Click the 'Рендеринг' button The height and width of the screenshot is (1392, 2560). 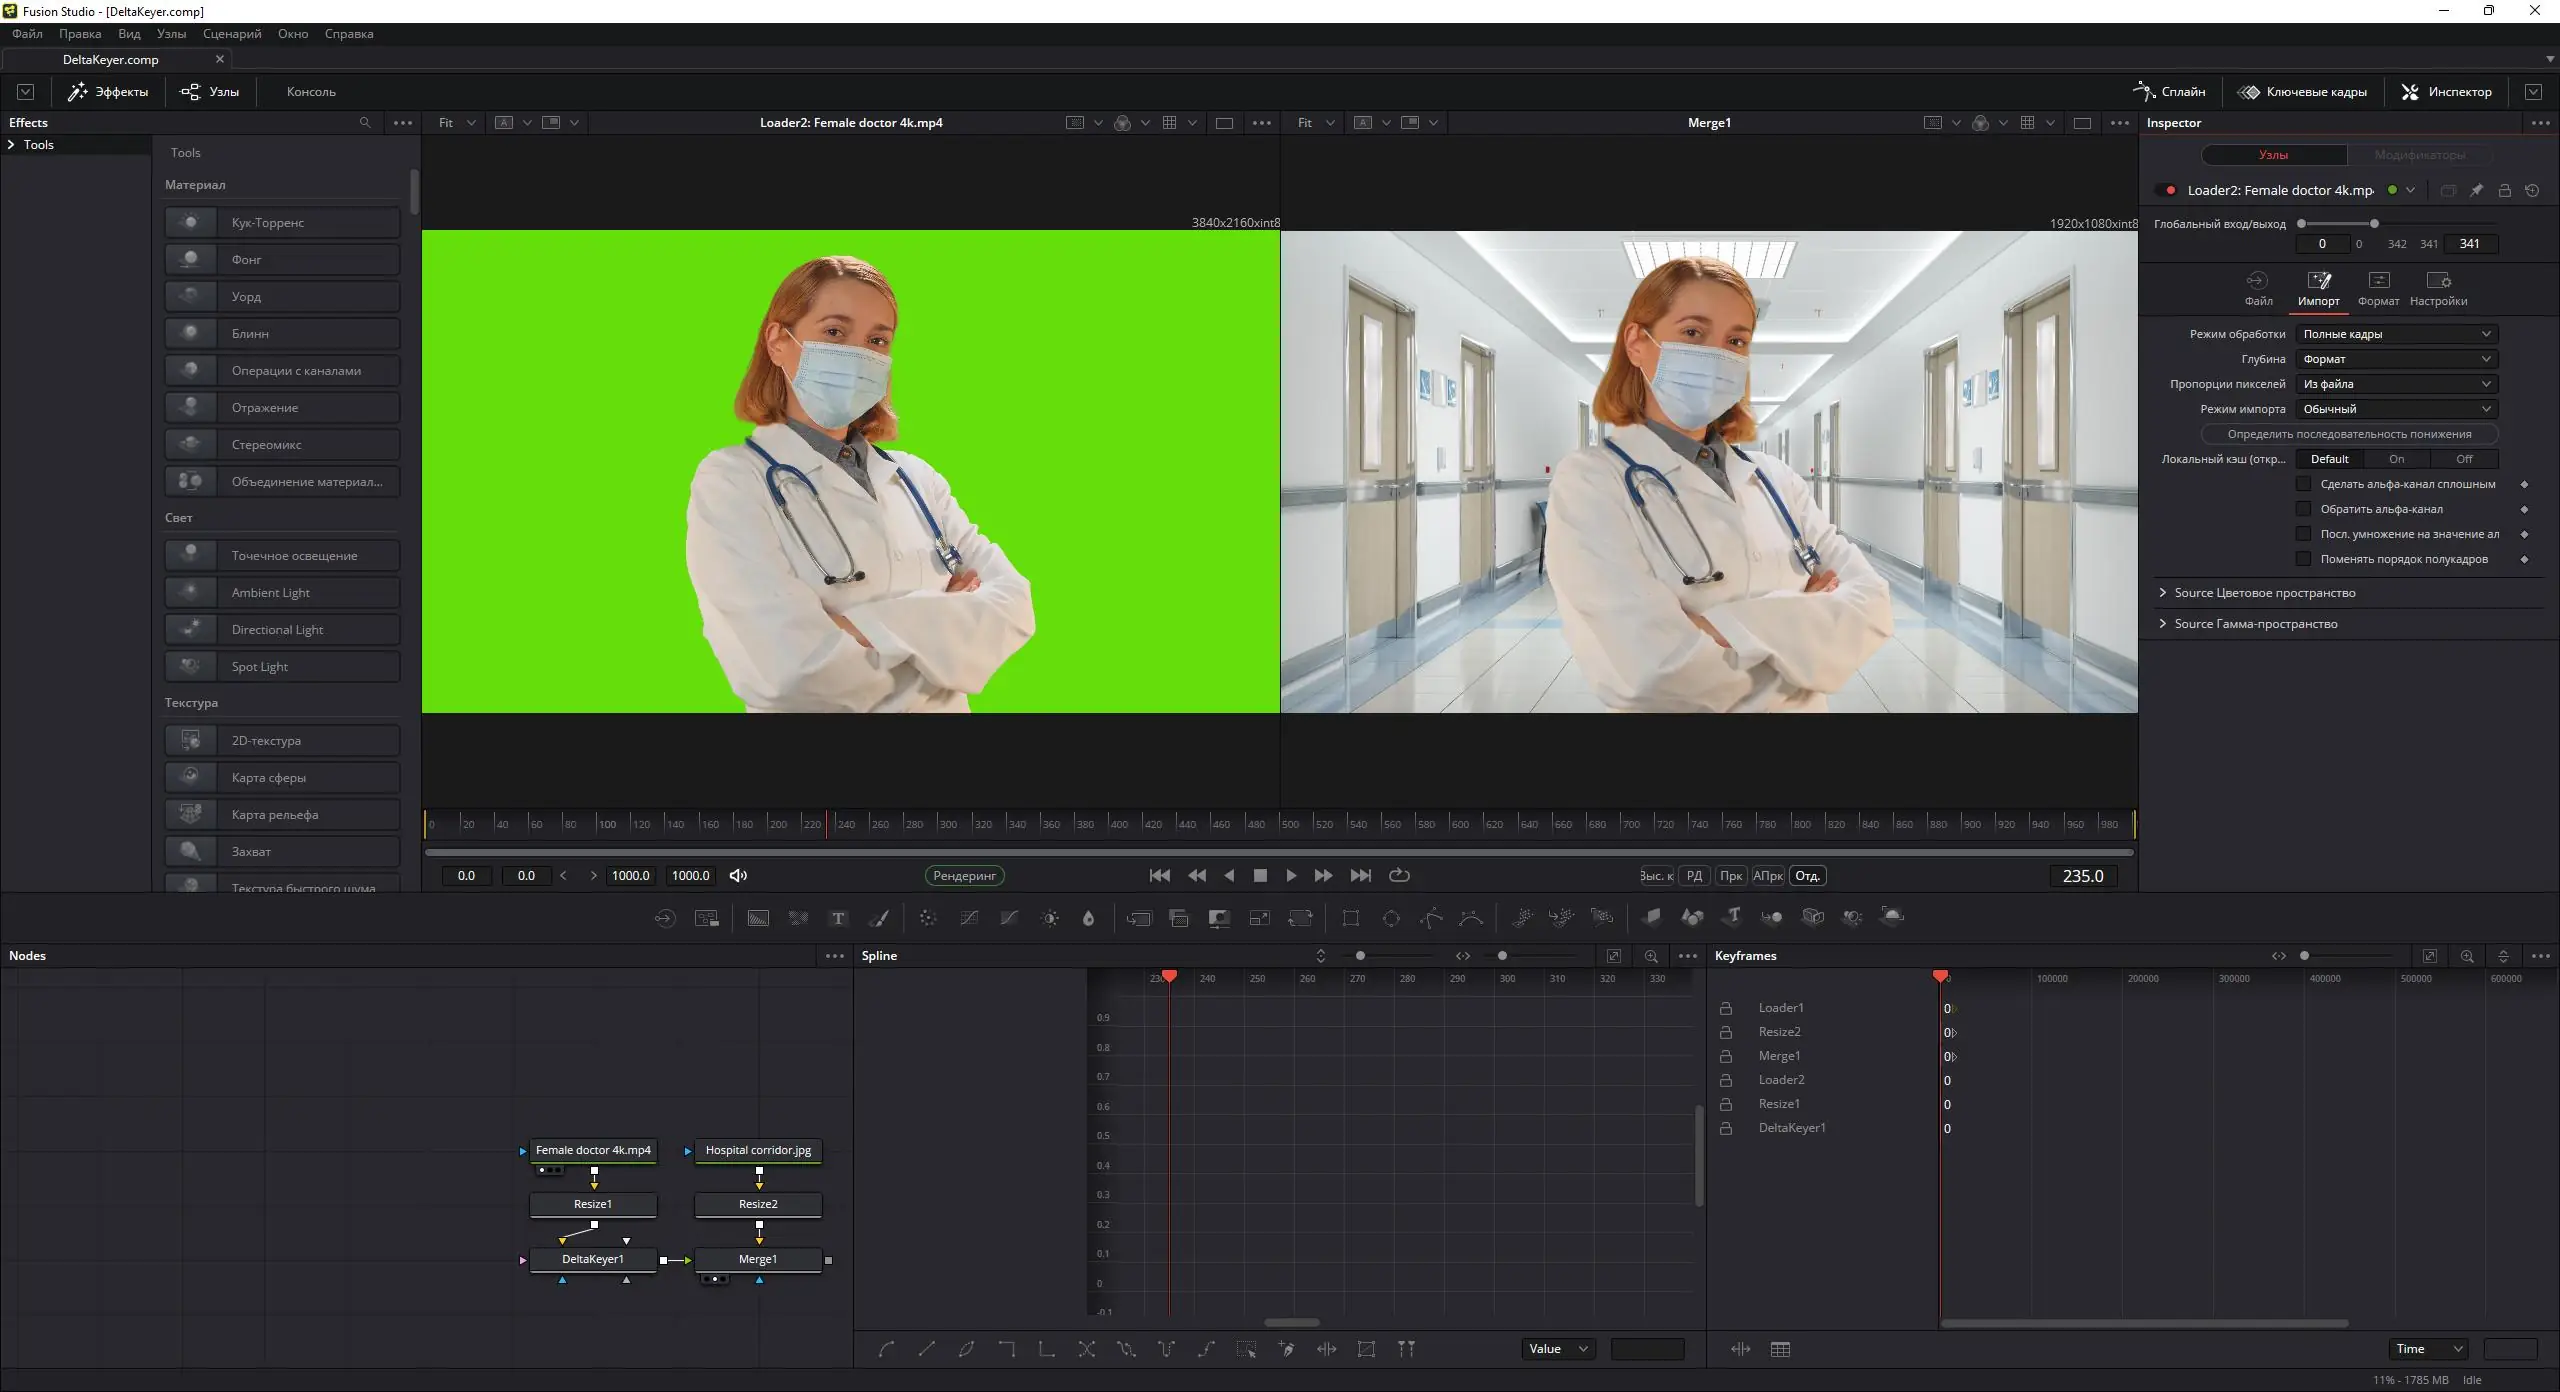click(964, 875)
